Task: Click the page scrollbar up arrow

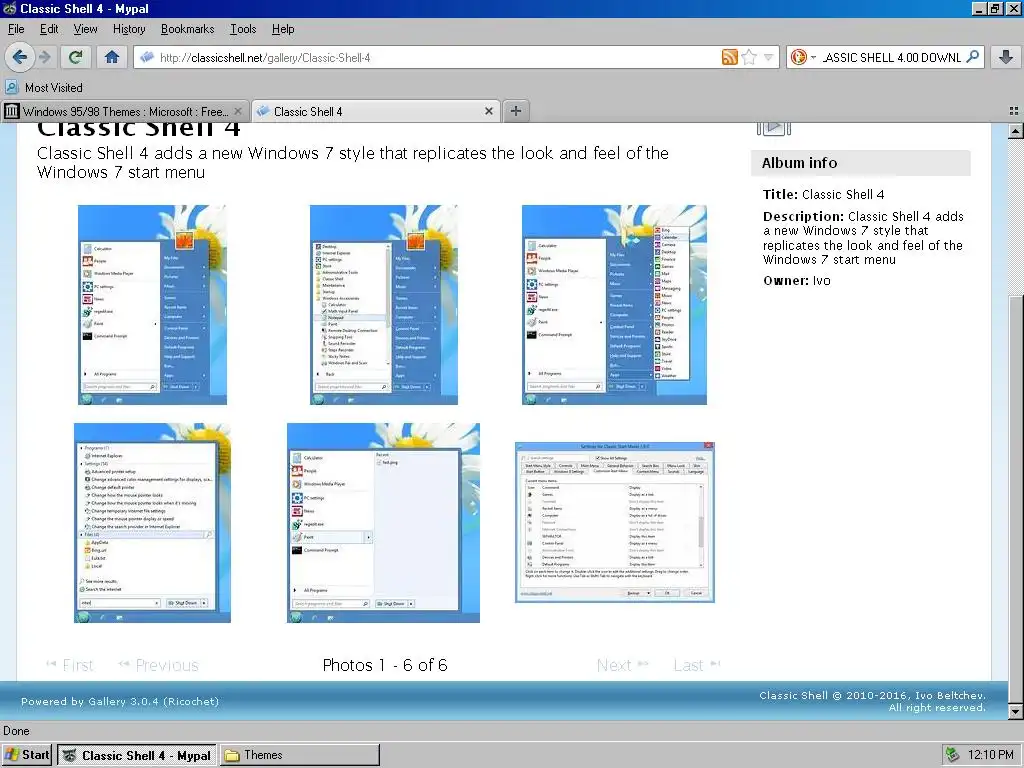Action: (1015, 131)
